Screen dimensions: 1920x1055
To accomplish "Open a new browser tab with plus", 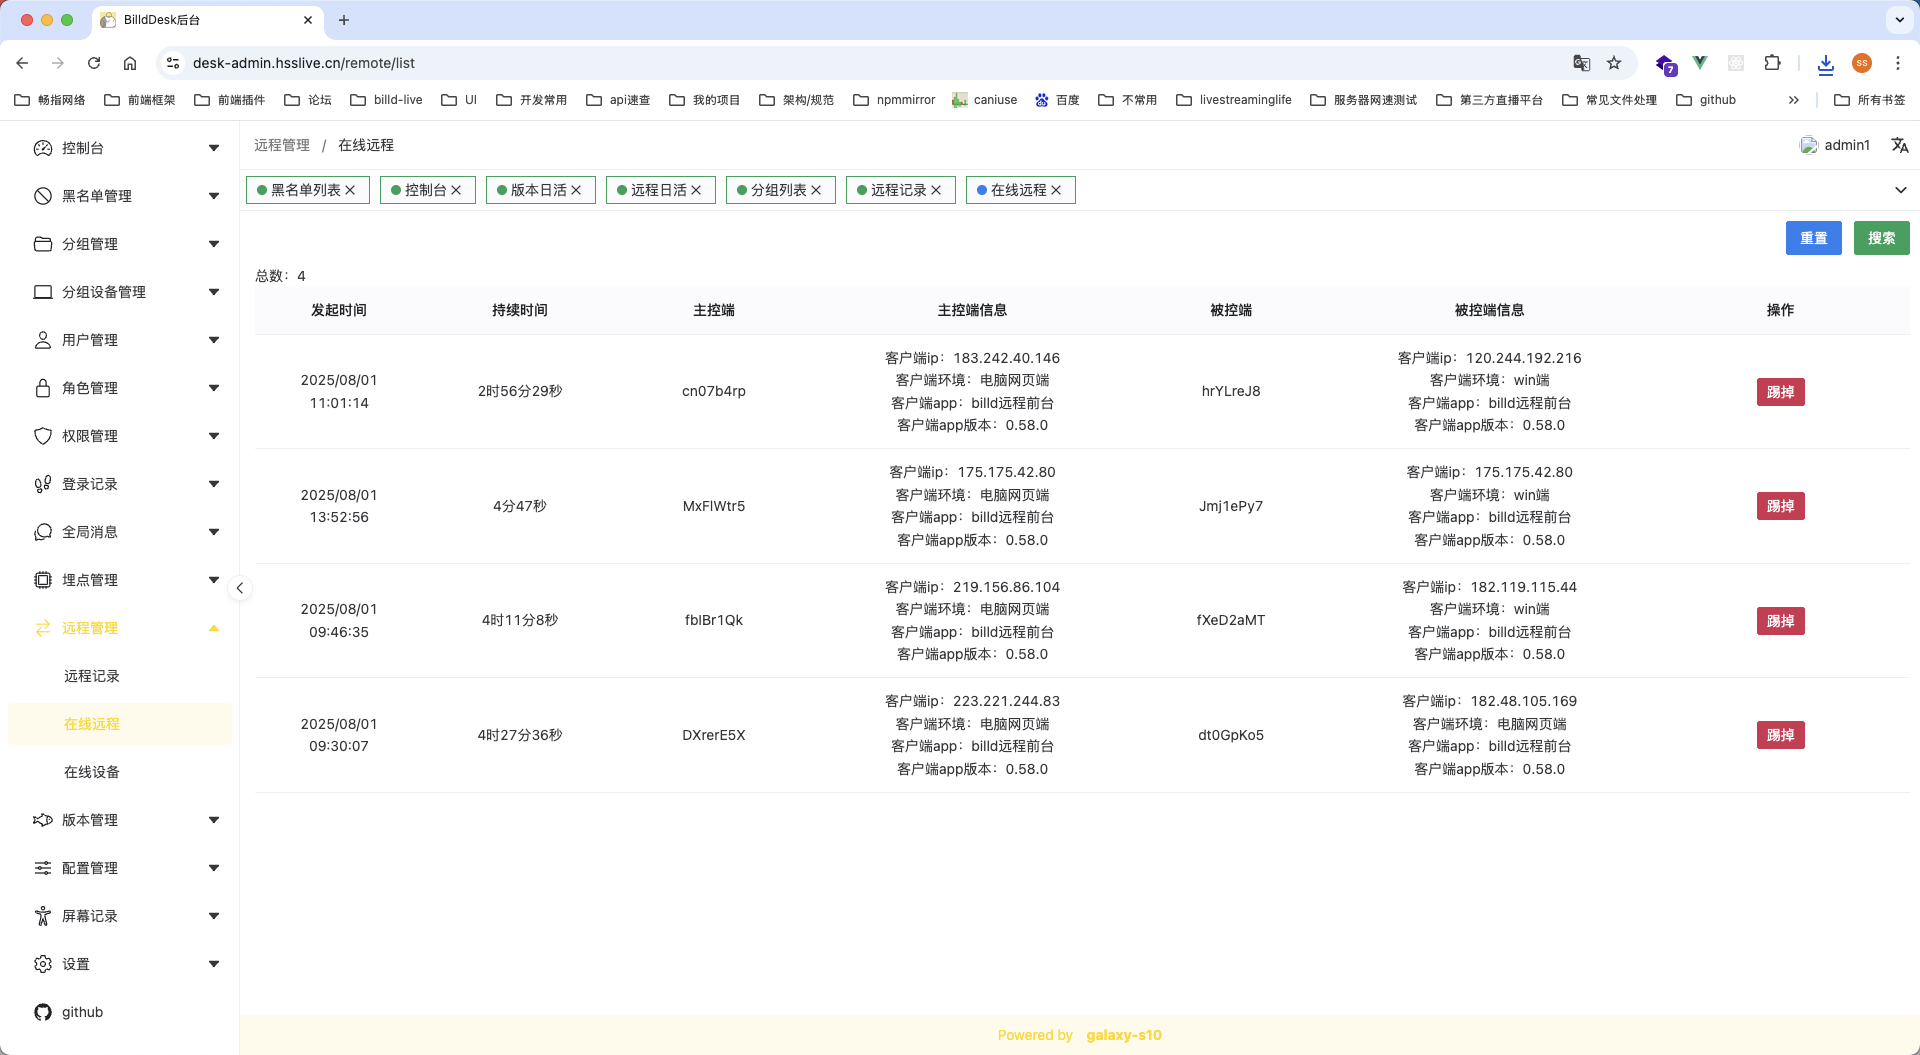I will 344,20.
